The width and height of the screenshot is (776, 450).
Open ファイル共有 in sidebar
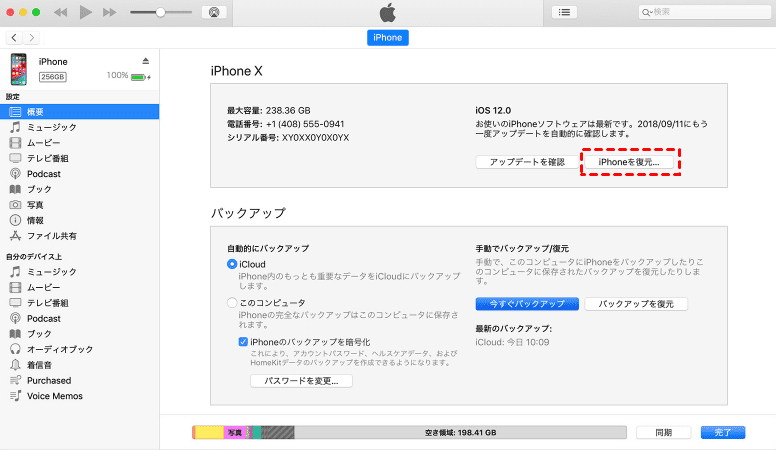[x=54, y=236]
